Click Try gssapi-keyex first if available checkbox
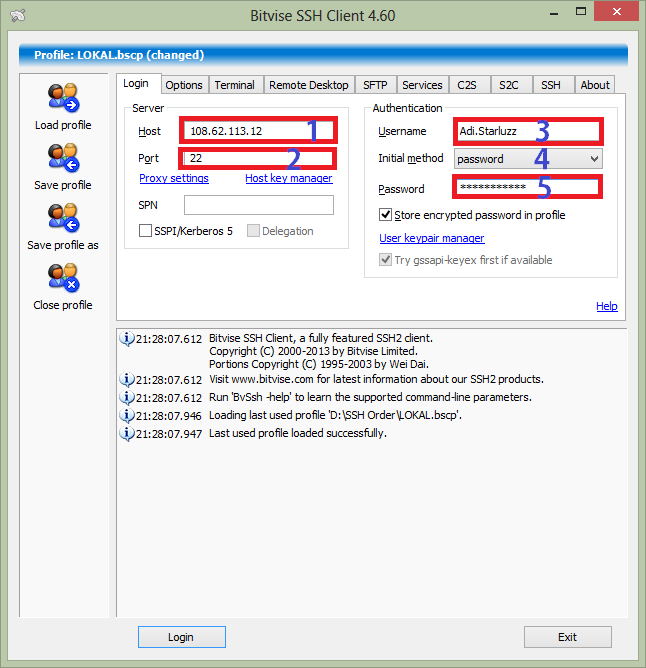 click(x=385, y=259)
